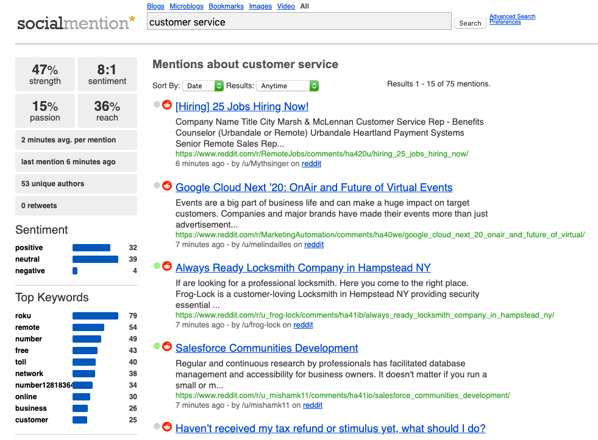This screenshot has height=440, width=598.
Task: Click the positive sentiment bar
Action: click(91, 248)
